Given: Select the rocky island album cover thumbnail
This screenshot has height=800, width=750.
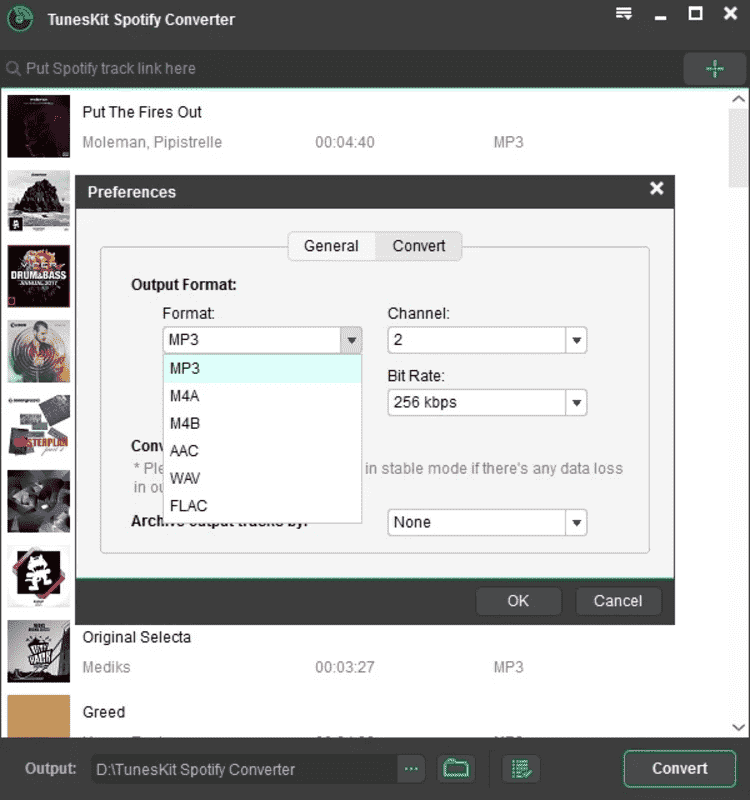Looking at the screenshot, I should point(39,201).
